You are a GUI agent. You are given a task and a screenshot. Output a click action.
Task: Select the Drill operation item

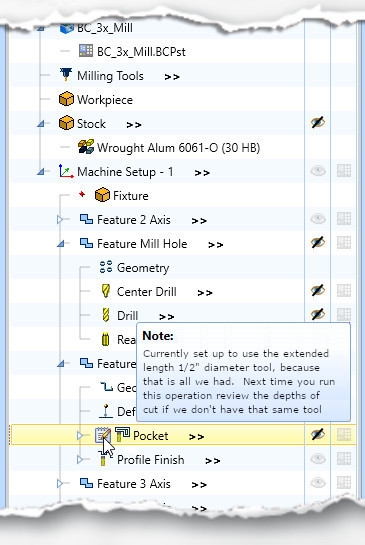coord(127,316)
